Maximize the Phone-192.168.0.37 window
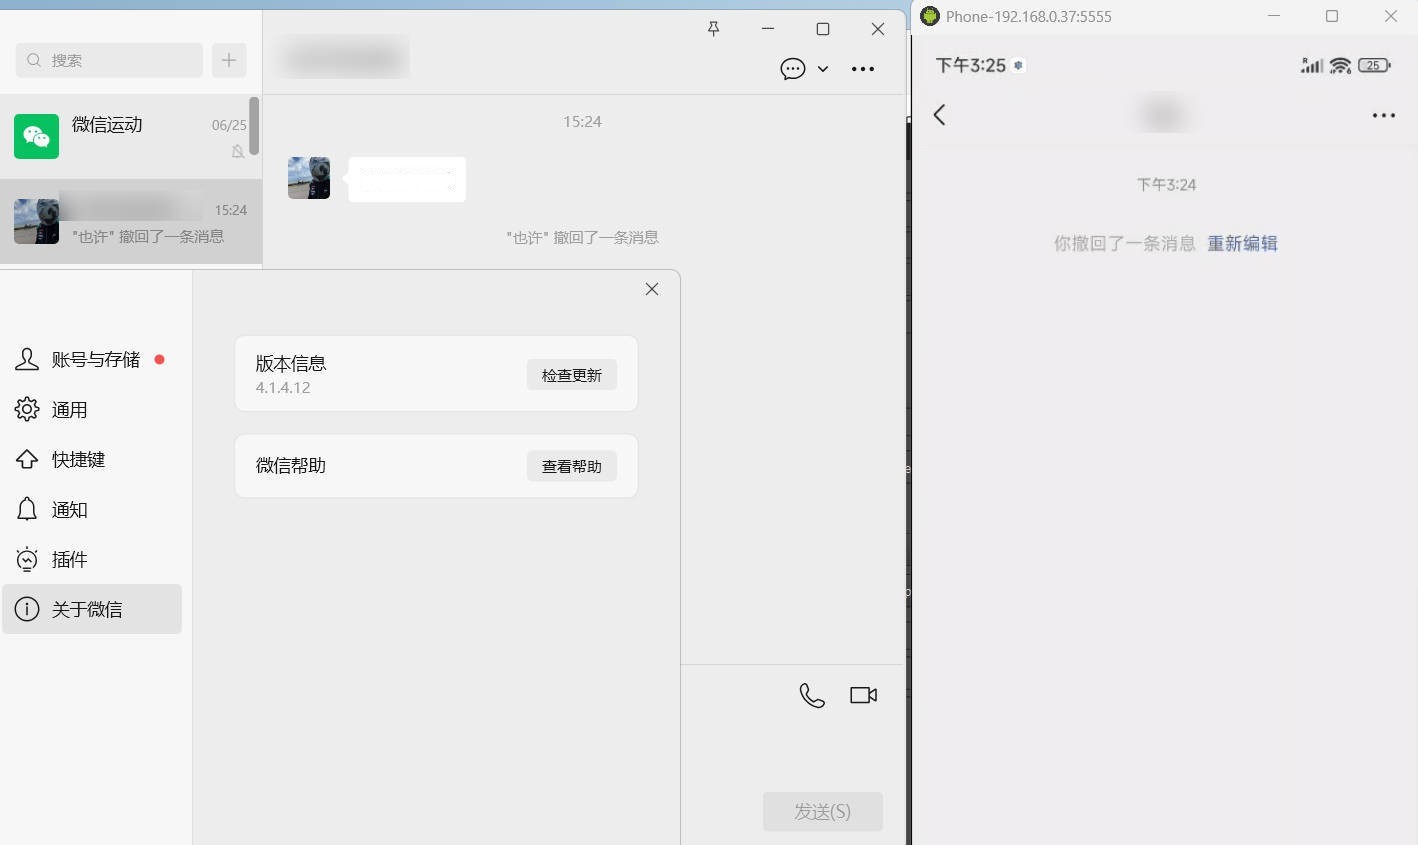 tap(1332, 16)
